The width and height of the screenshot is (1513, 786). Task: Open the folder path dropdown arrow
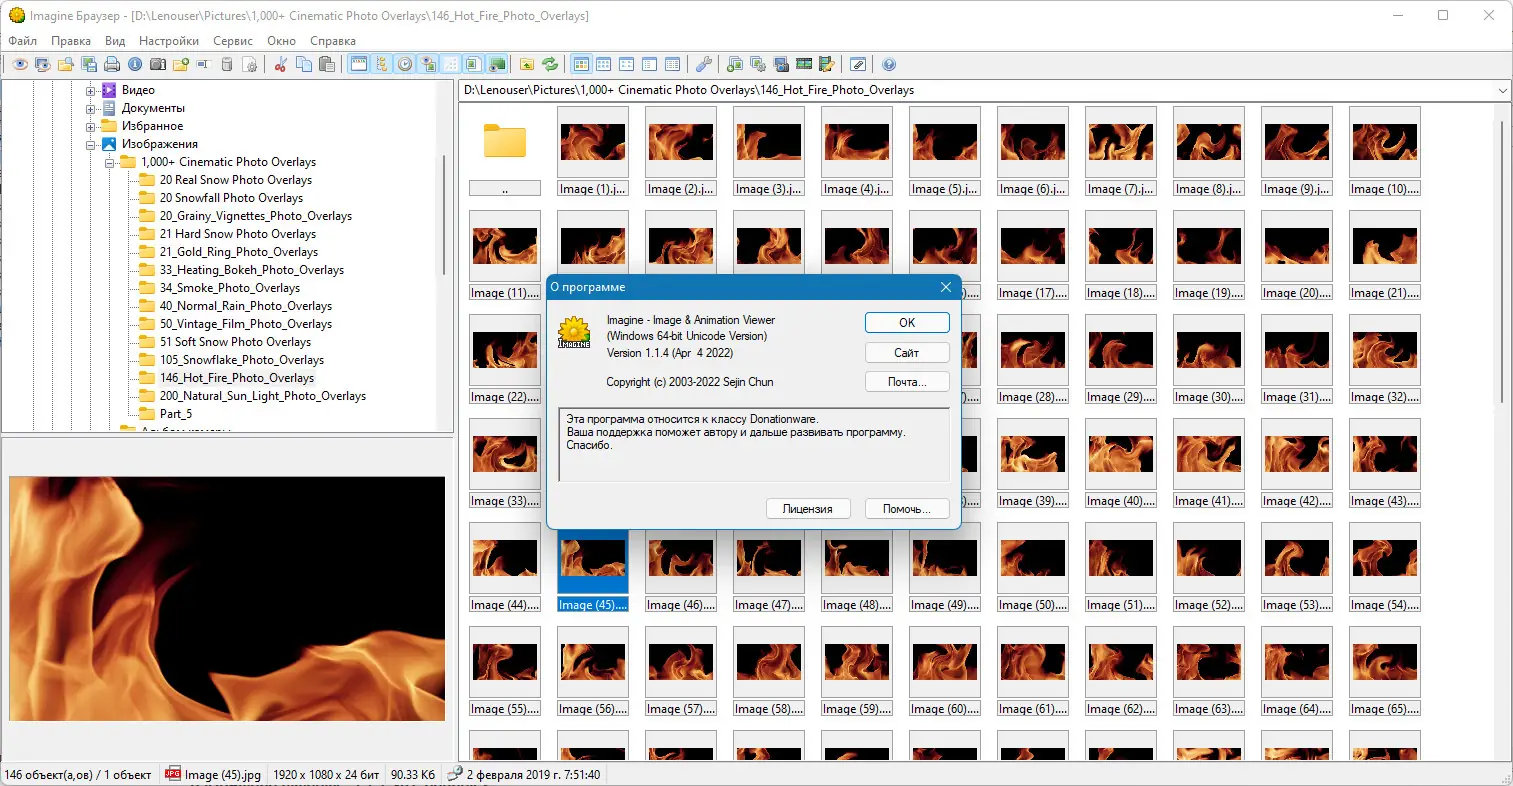click(x=1503, y=90)
